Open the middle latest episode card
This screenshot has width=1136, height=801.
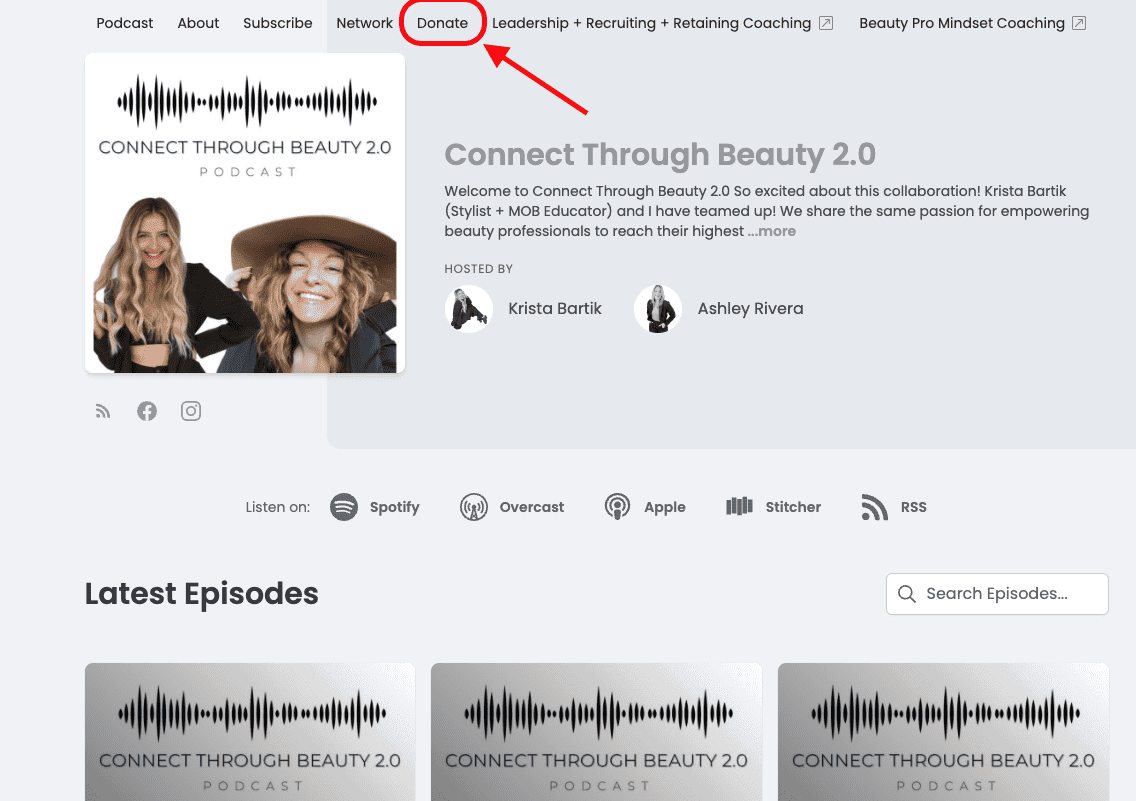coord(596,731)
